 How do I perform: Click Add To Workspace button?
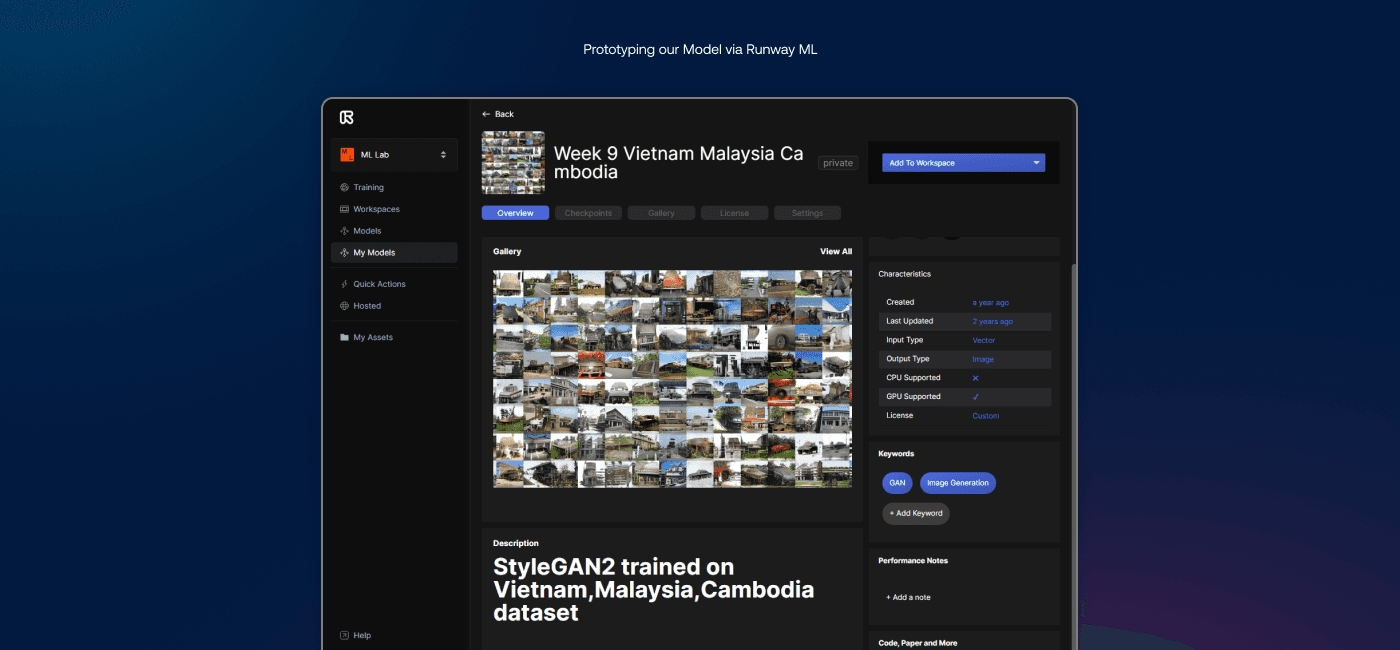(963, 163)
